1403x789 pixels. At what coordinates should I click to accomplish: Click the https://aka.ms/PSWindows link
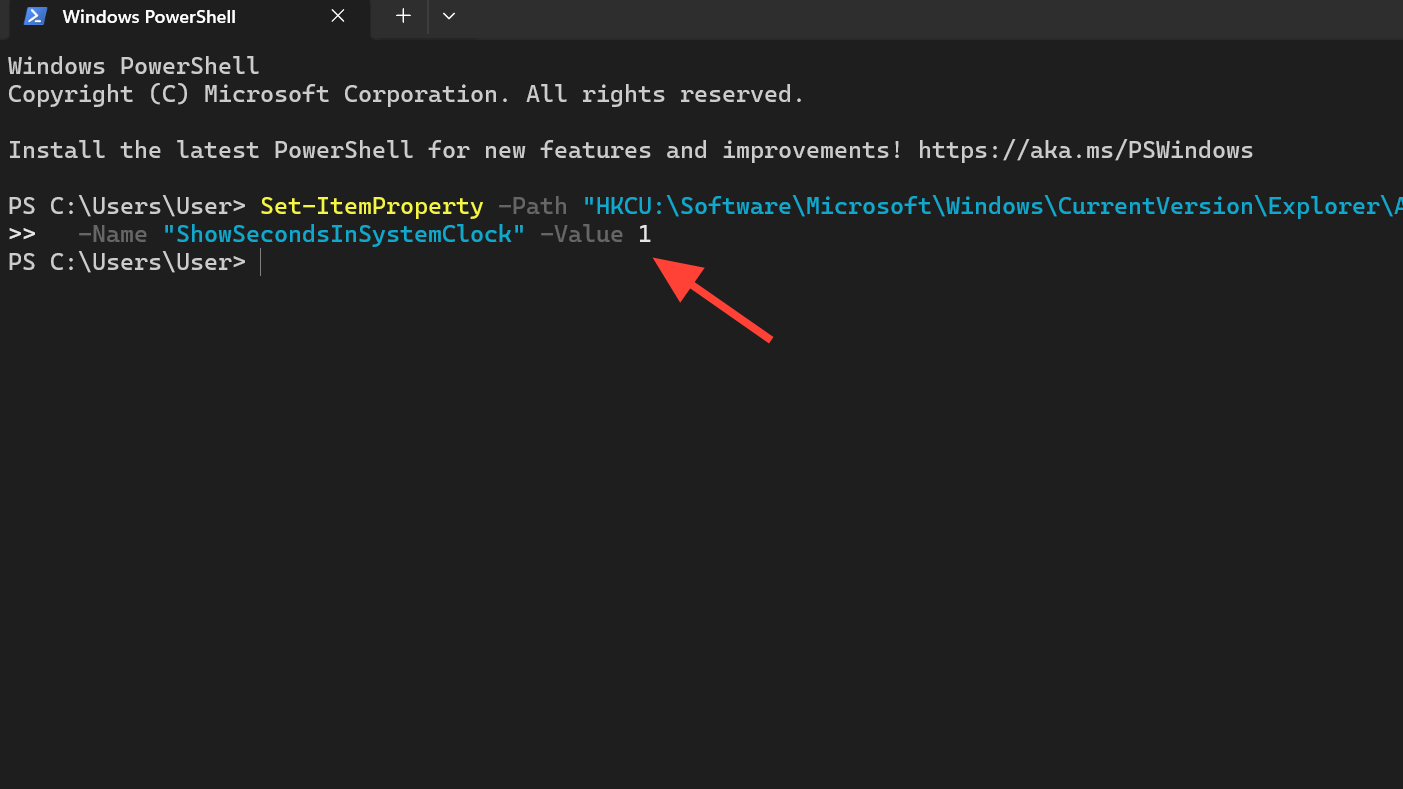(x=1085, y=150)
